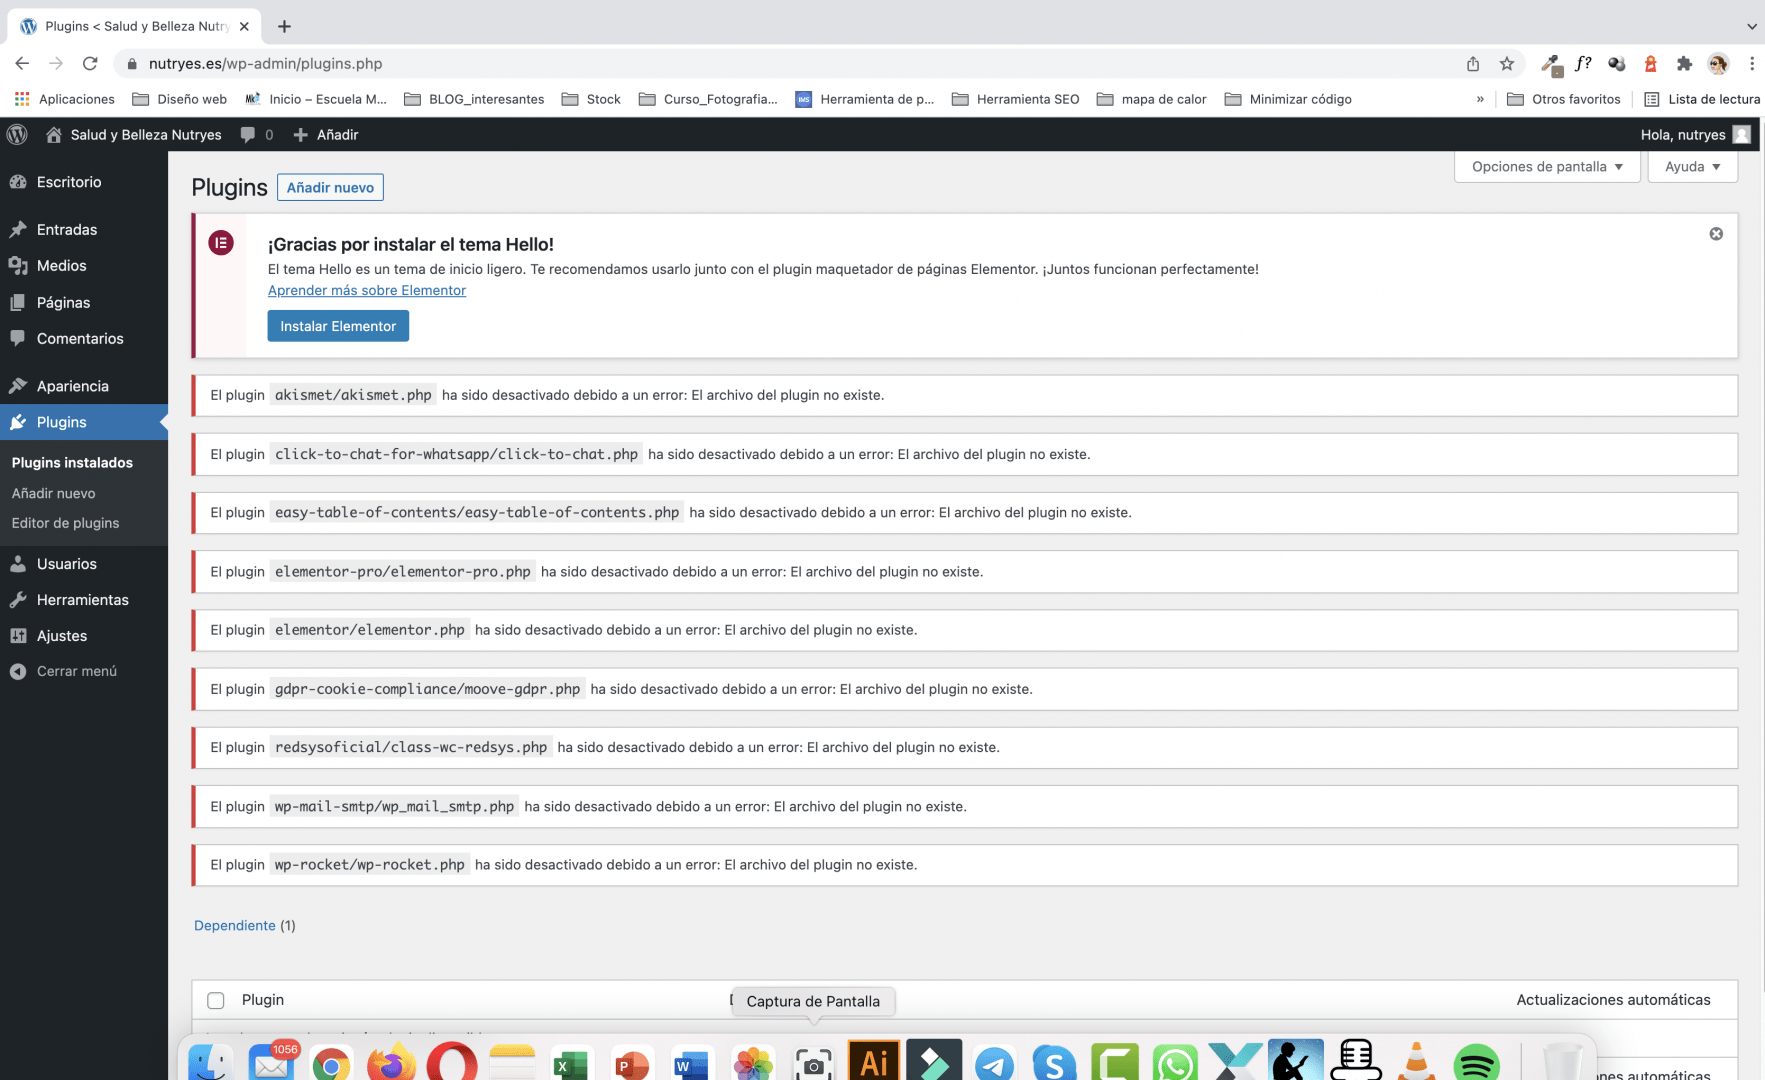Open Usuarios in the sidebar menu
This screenshot has width=1765, height=1080.
point(84,564)
